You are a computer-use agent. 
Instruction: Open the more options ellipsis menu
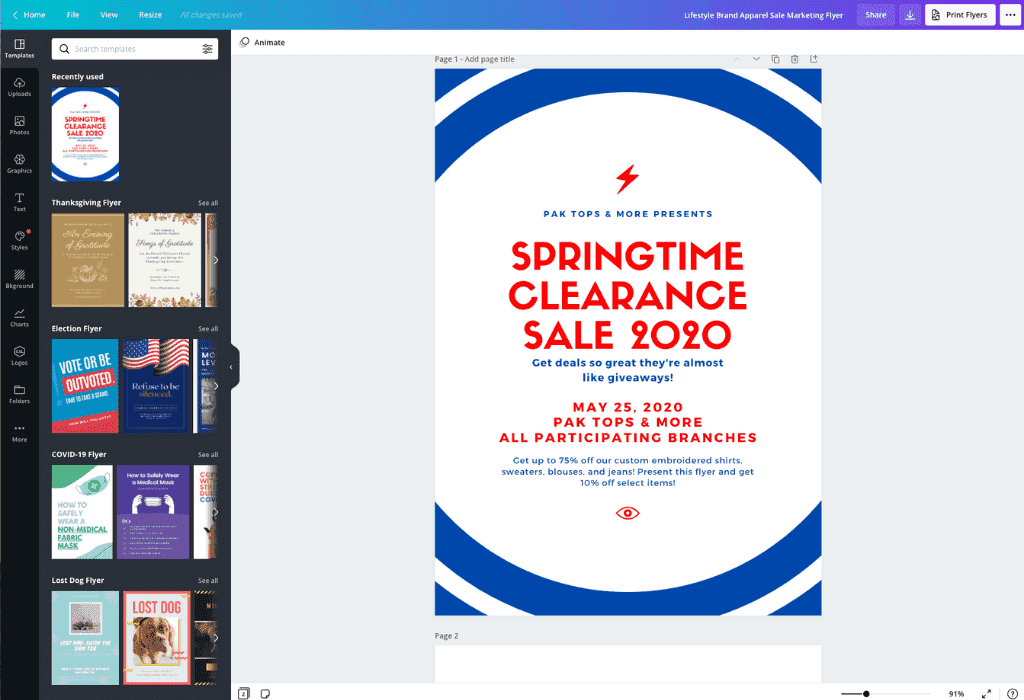(1010, 15)
